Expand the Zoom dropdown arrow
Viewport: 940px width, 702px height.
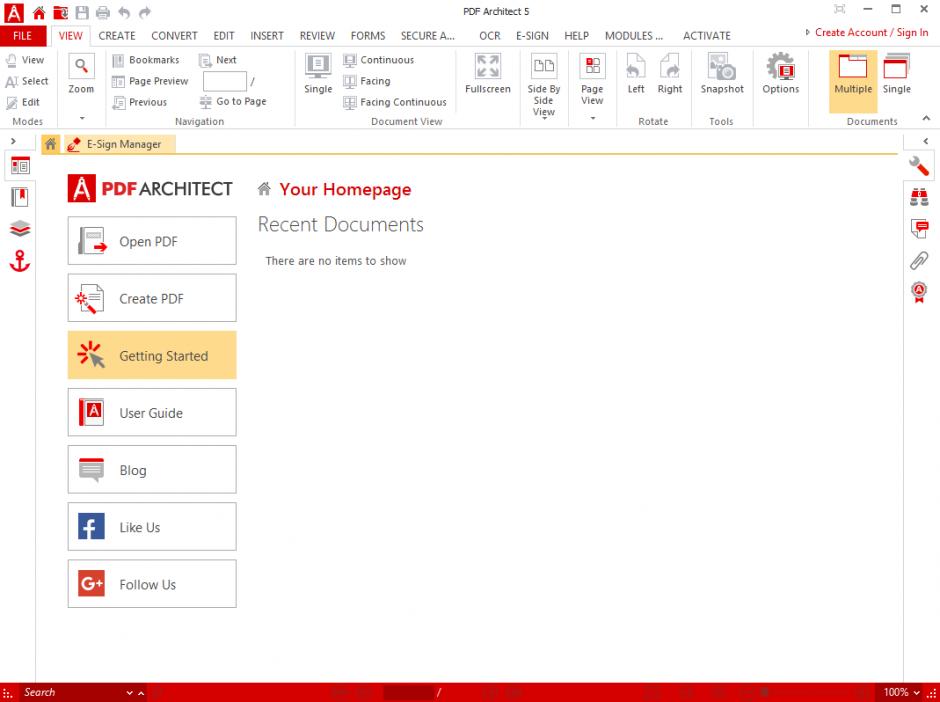click(81, 118)
